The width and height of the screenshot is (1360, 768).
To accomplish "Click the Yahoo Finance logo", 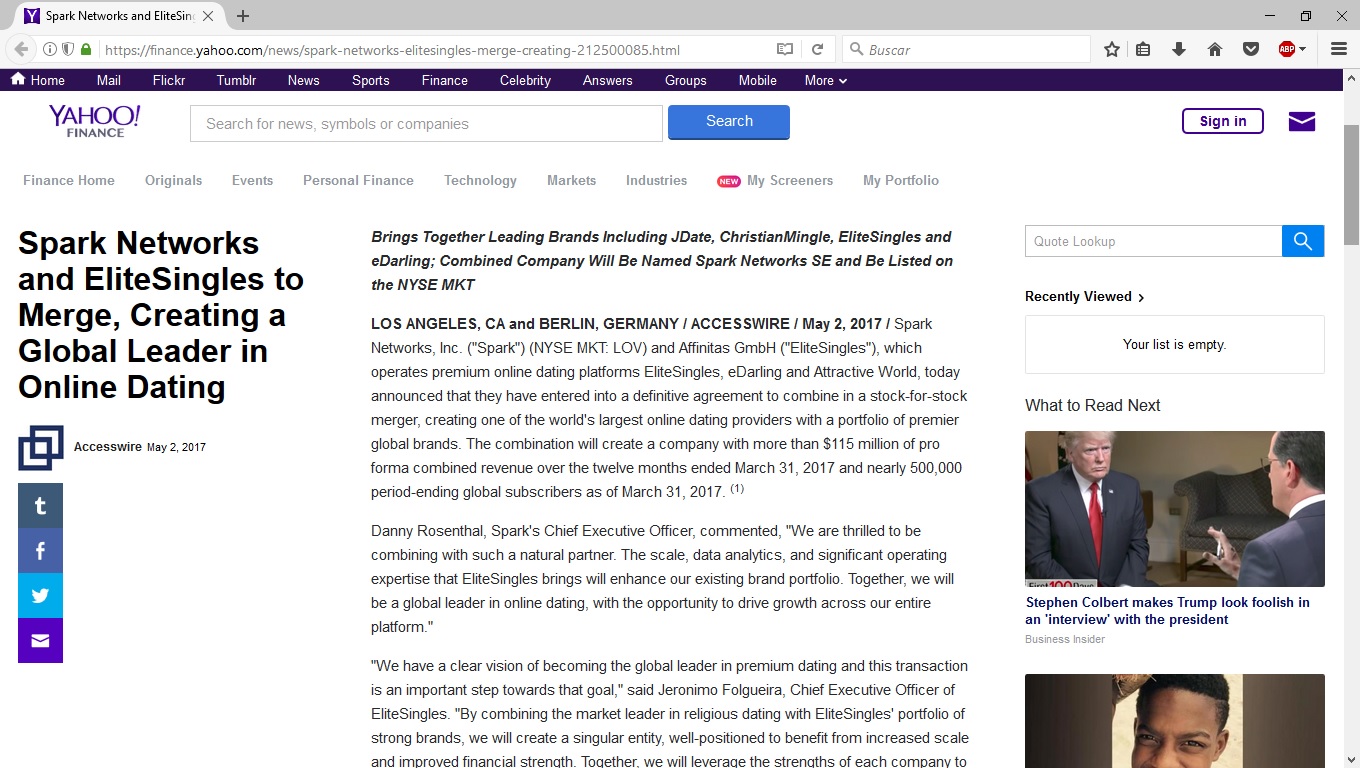I will (95, 121).
